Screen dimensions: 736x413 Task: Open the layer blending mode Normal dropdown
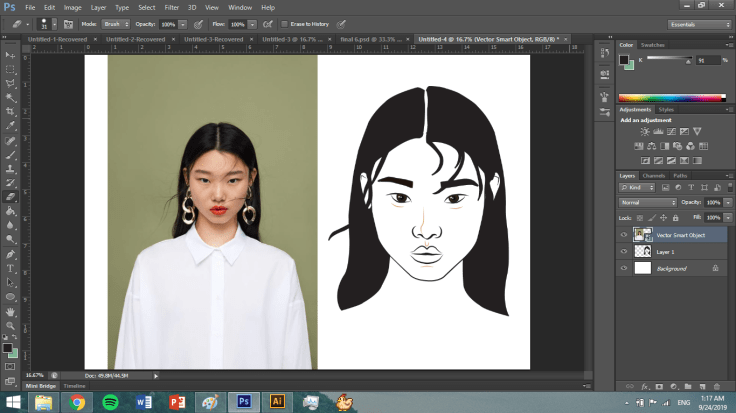tap(648, 202)
